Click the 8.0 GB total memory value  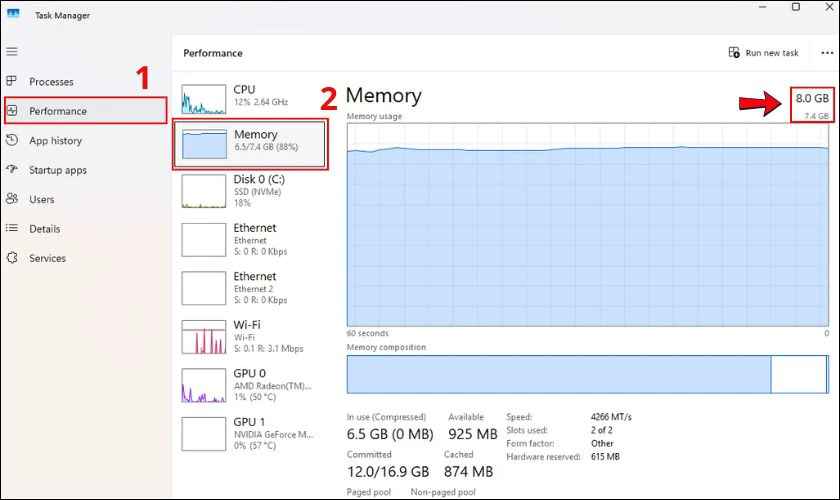pyautogui.click(x=812, y=98)
